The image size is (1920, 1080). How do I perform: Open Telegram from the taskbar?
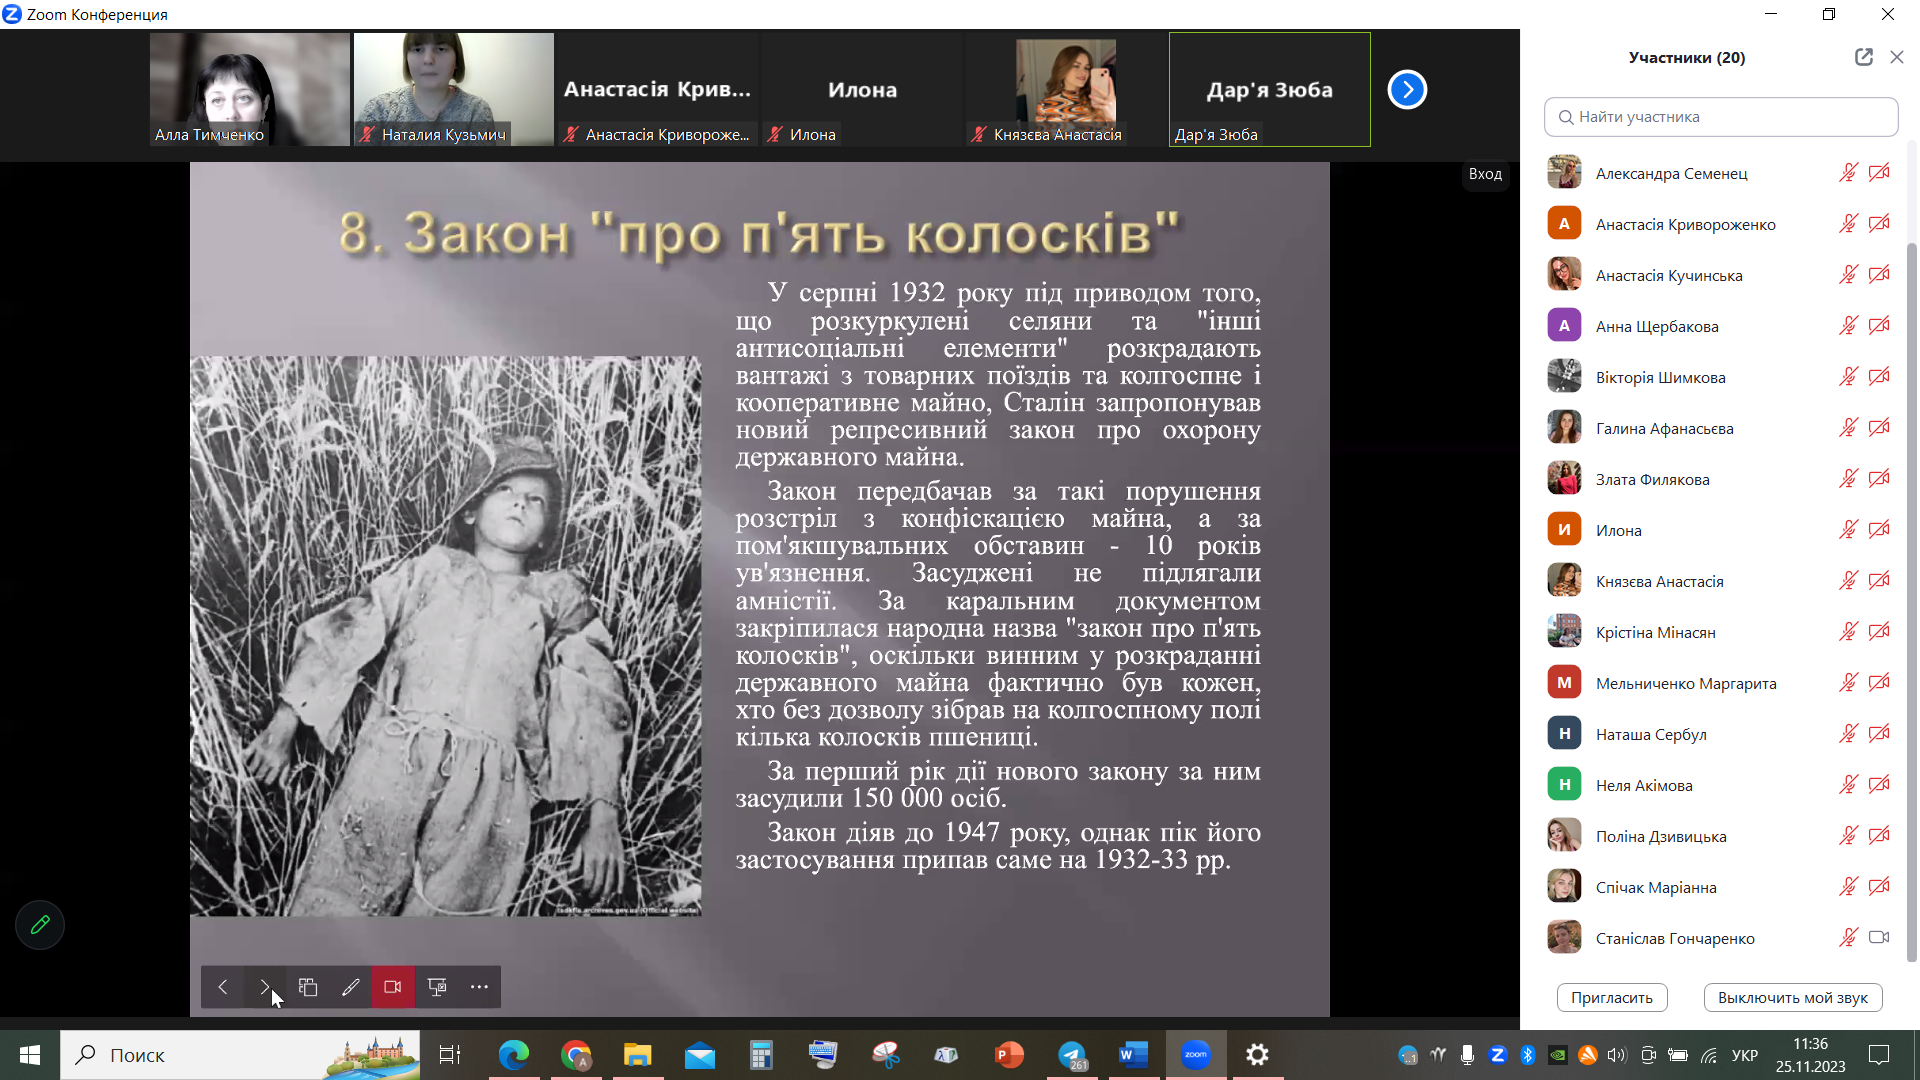click(1072, 1055)
